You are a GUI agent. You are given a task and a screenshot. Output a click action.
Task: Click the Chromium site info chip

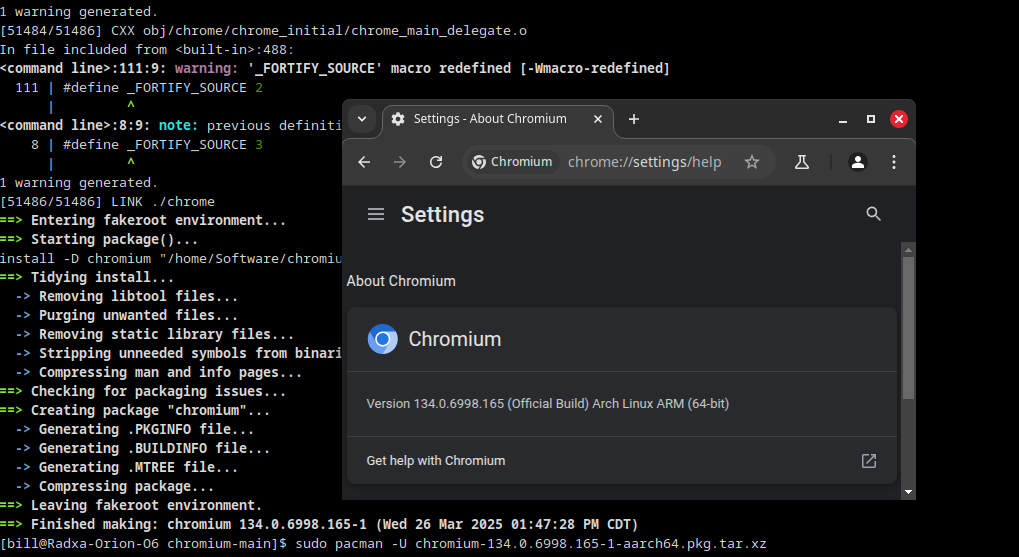tap(513, 162)
